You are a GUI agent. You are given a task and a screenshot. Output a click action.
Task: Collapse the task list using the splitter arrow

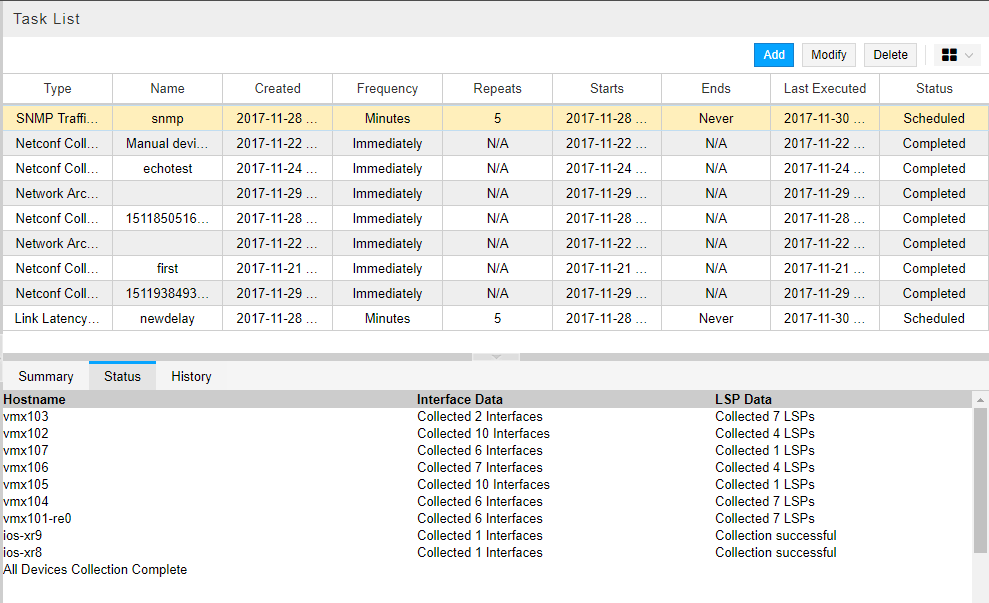click(x=496, y=357)
